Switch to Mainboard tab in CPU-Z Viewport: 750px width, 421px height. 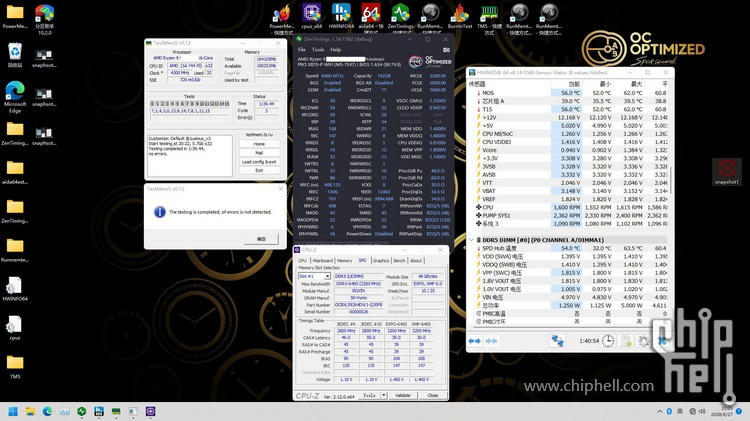(x=322, y=261)
